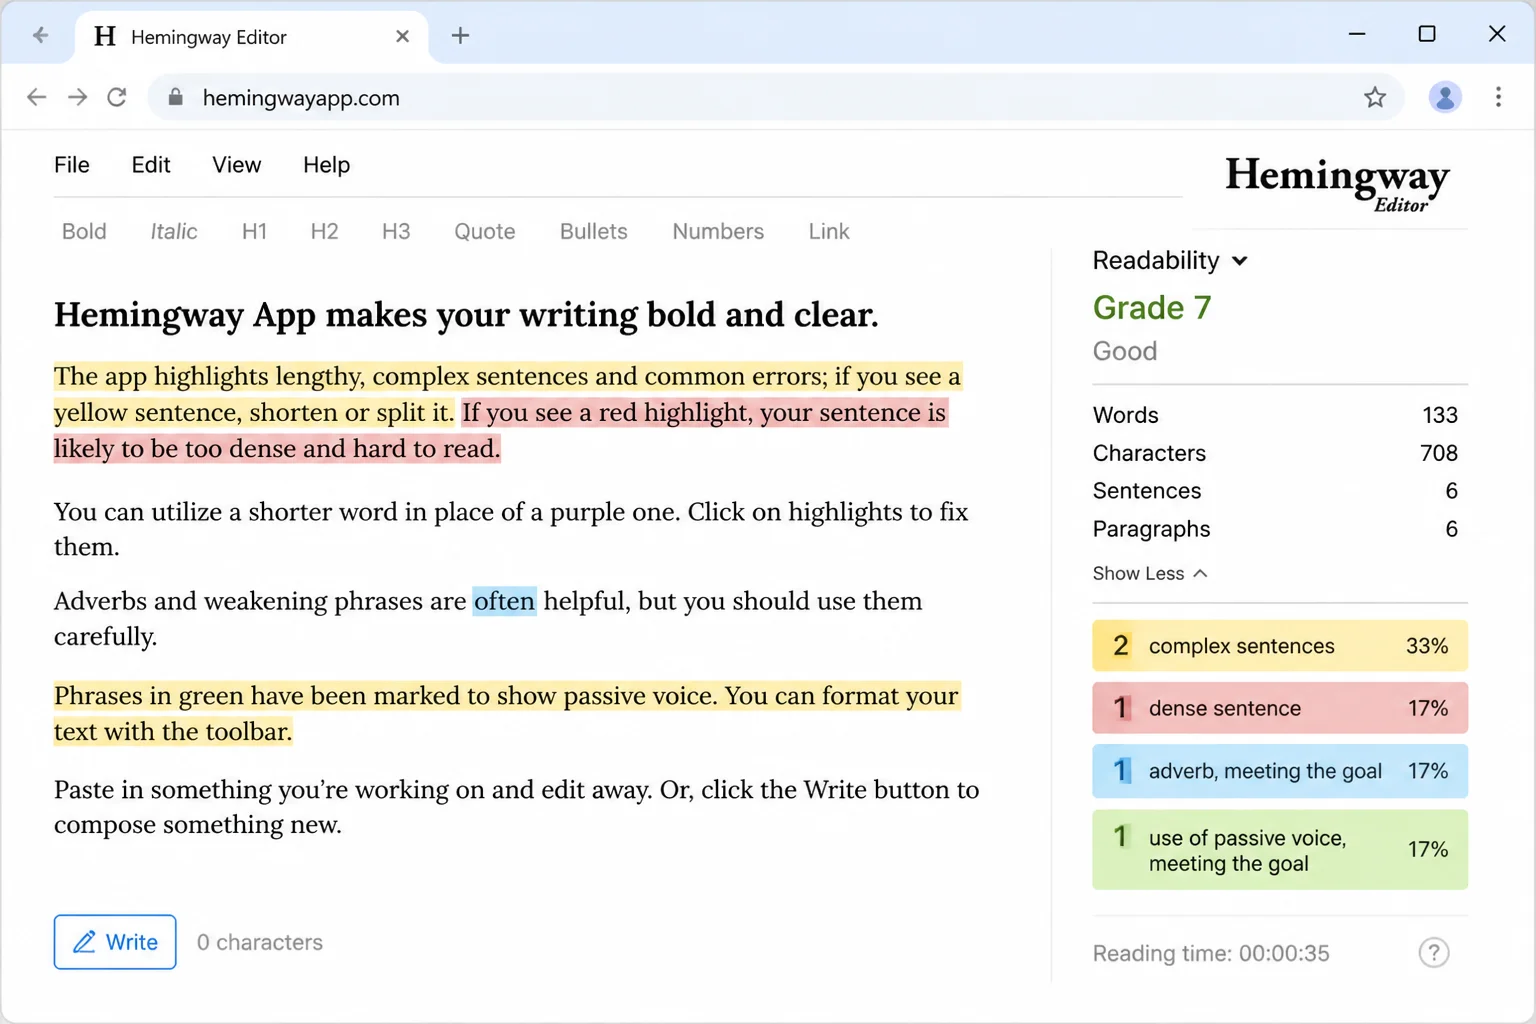Apply H1 heading style

click(x=254, y=231)
